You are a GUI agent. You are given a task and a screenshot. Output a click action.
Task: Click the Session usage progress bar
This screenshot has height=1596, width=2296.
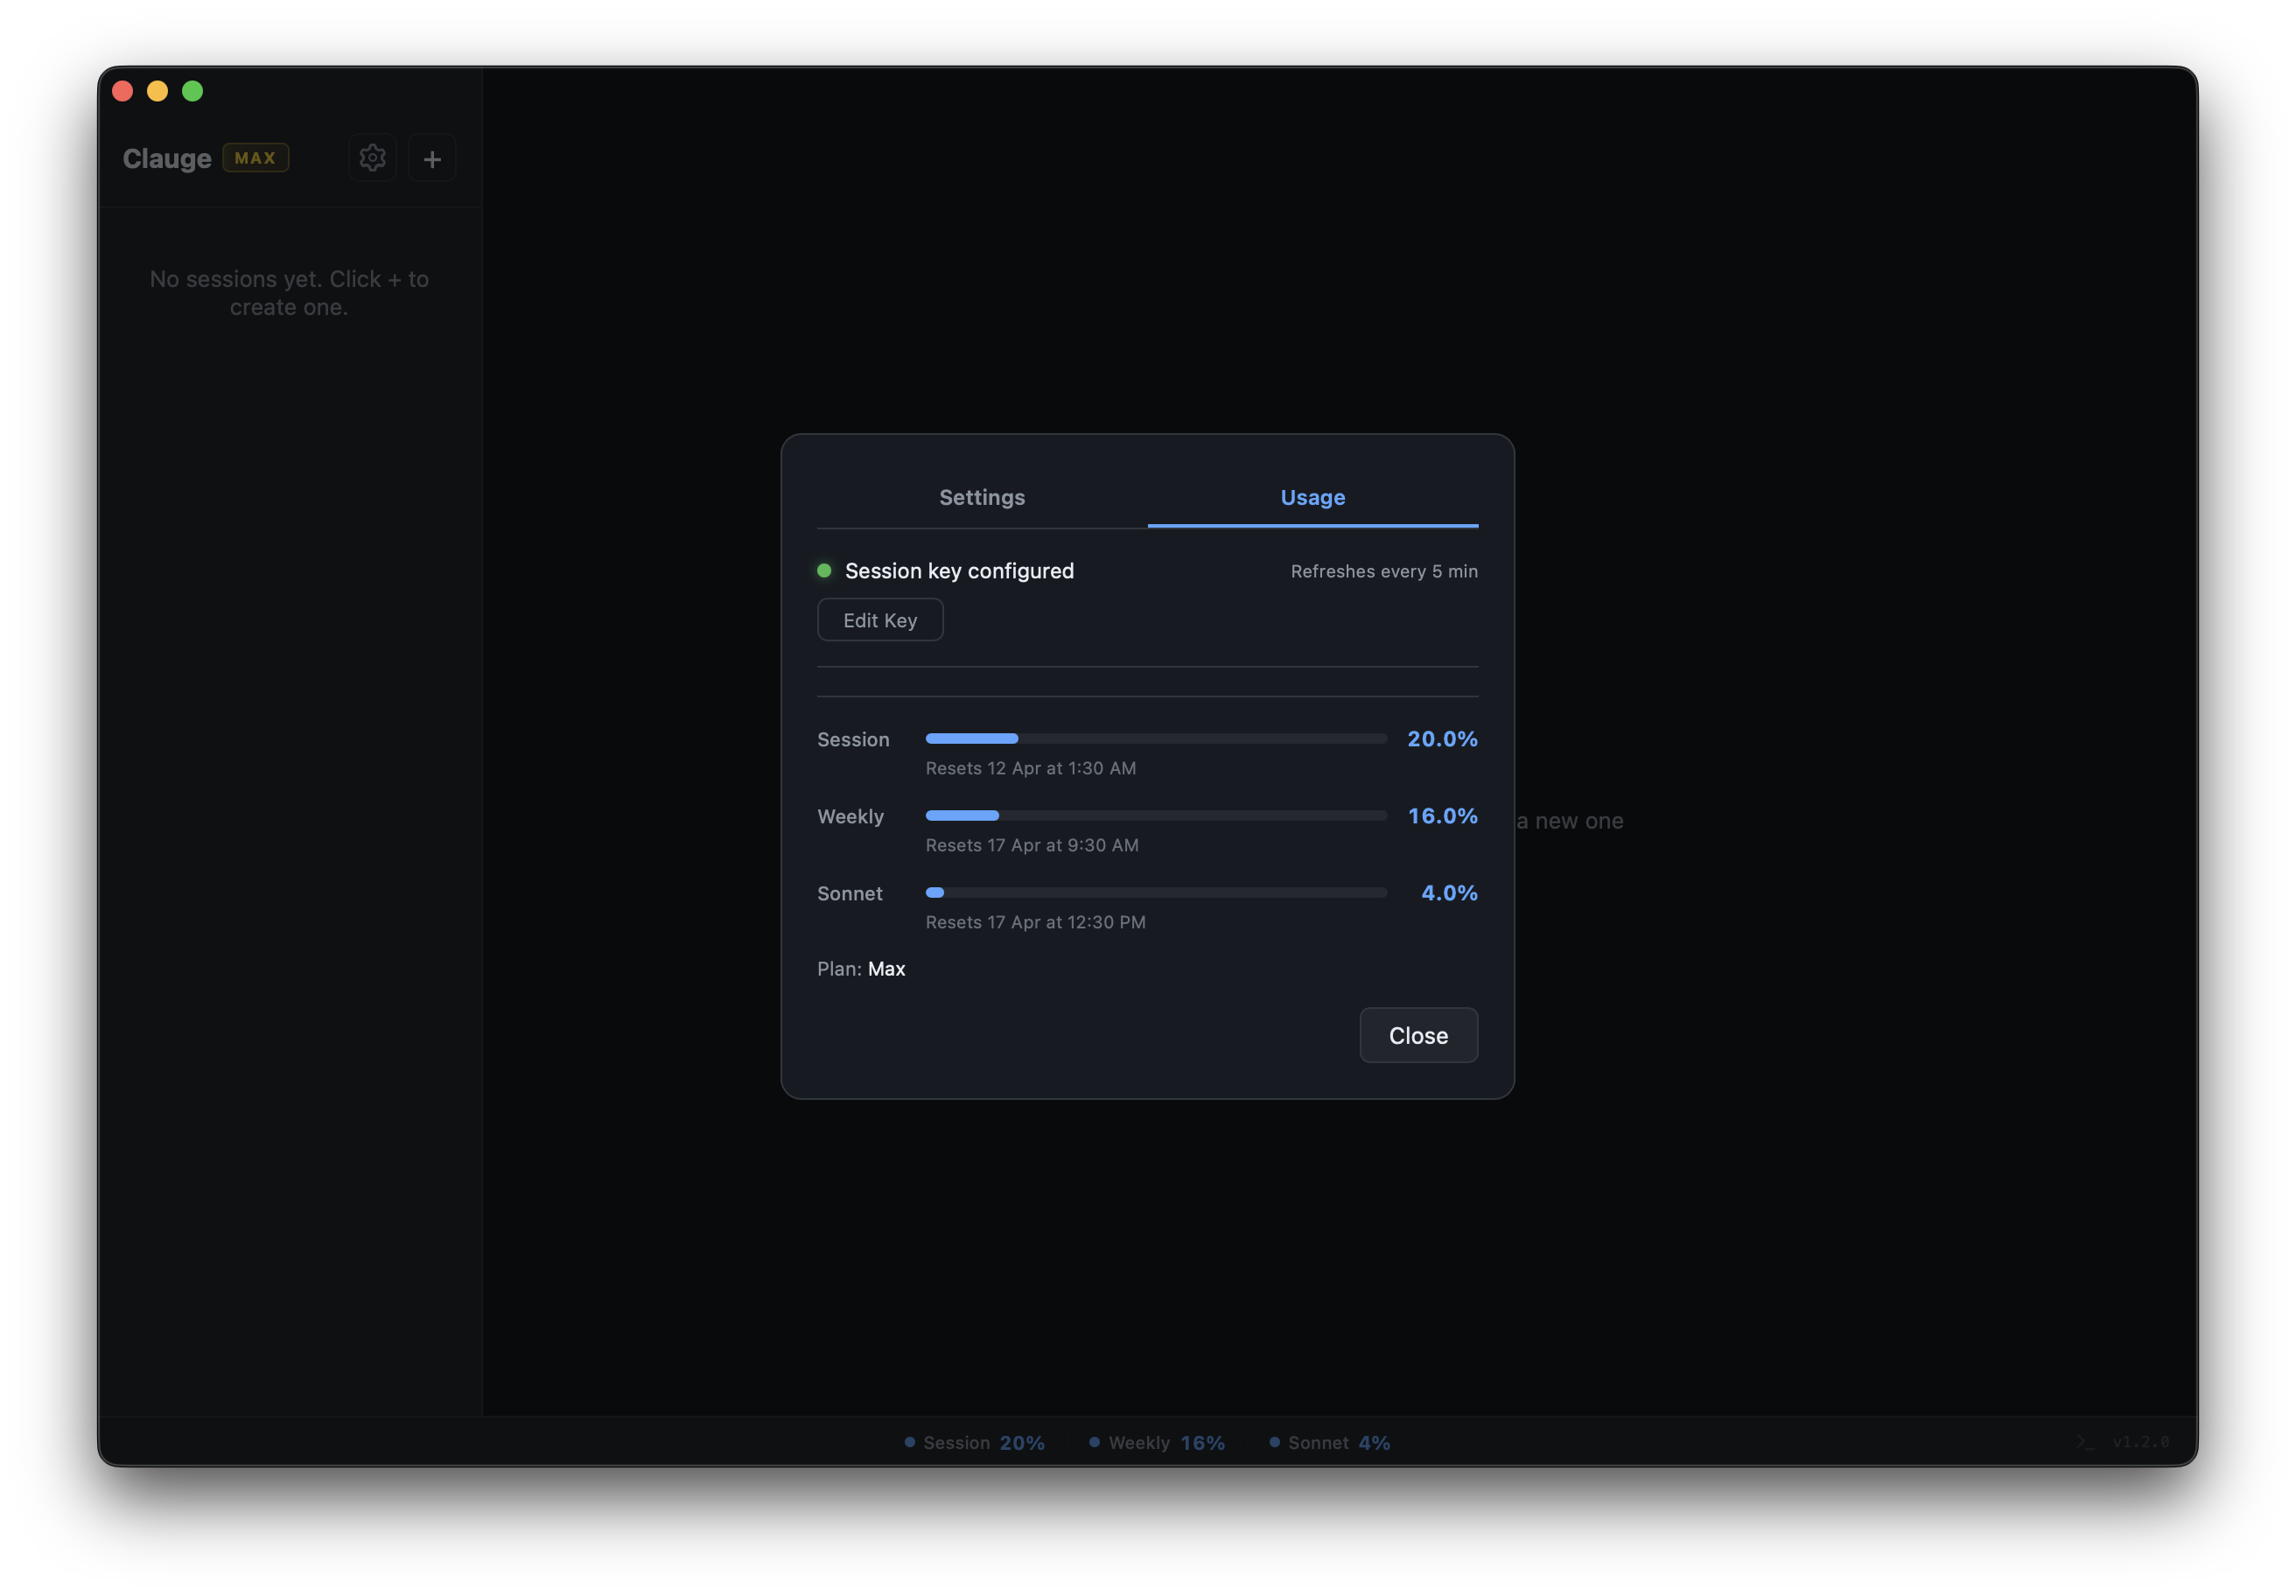pos(1155,739)
